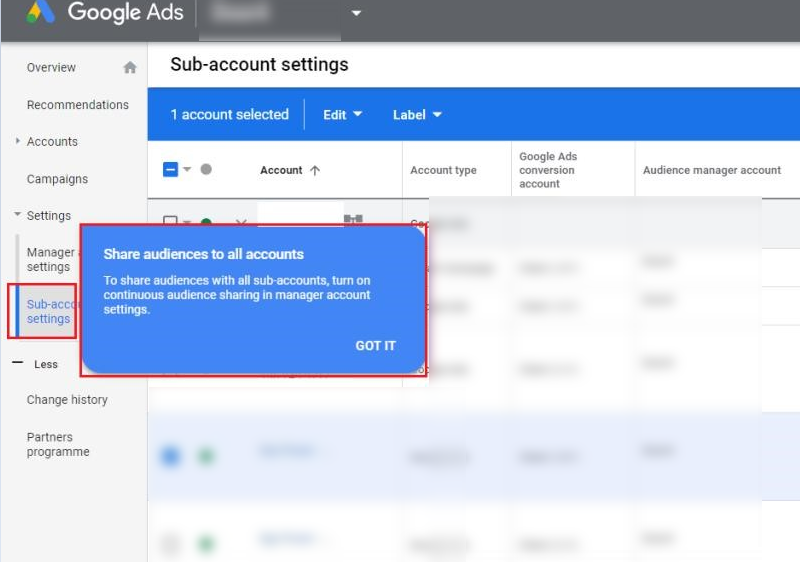Sort by the Account column header
800x562 pixels.
[x=281, y=170]
